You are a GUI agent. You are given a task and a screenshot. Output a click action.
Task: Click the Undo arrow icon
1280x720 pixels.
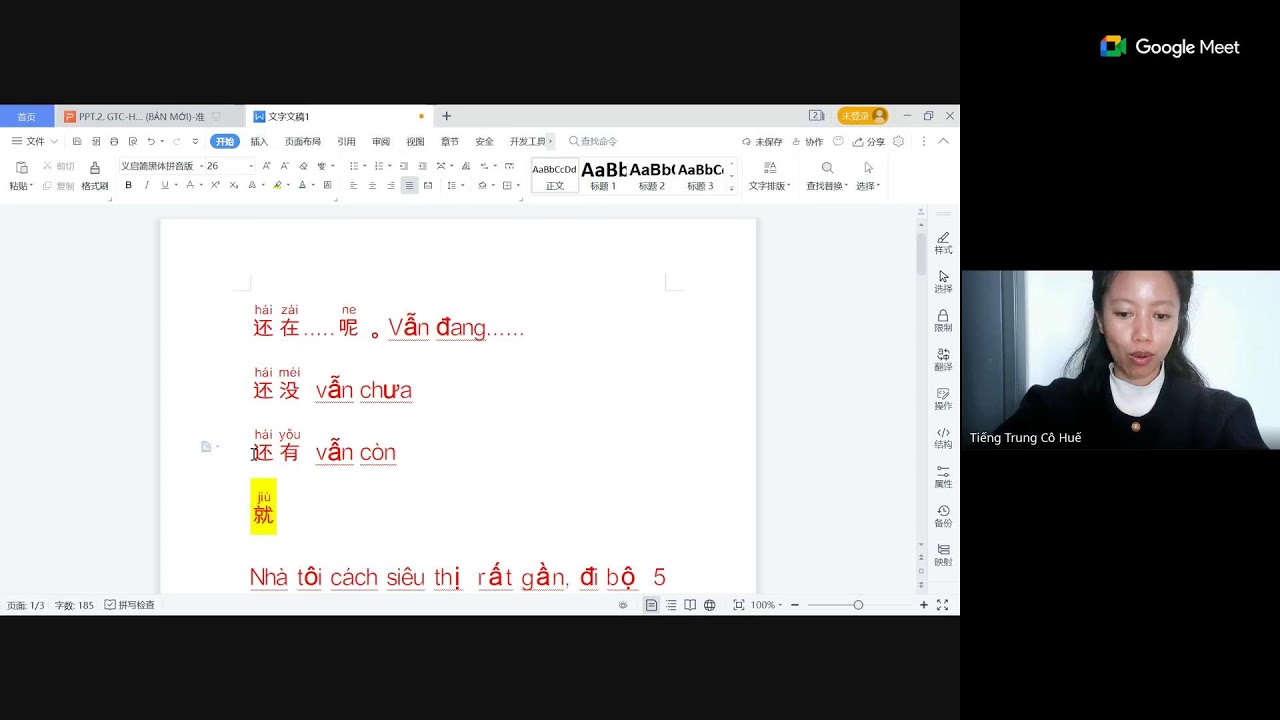coord(150,142)
